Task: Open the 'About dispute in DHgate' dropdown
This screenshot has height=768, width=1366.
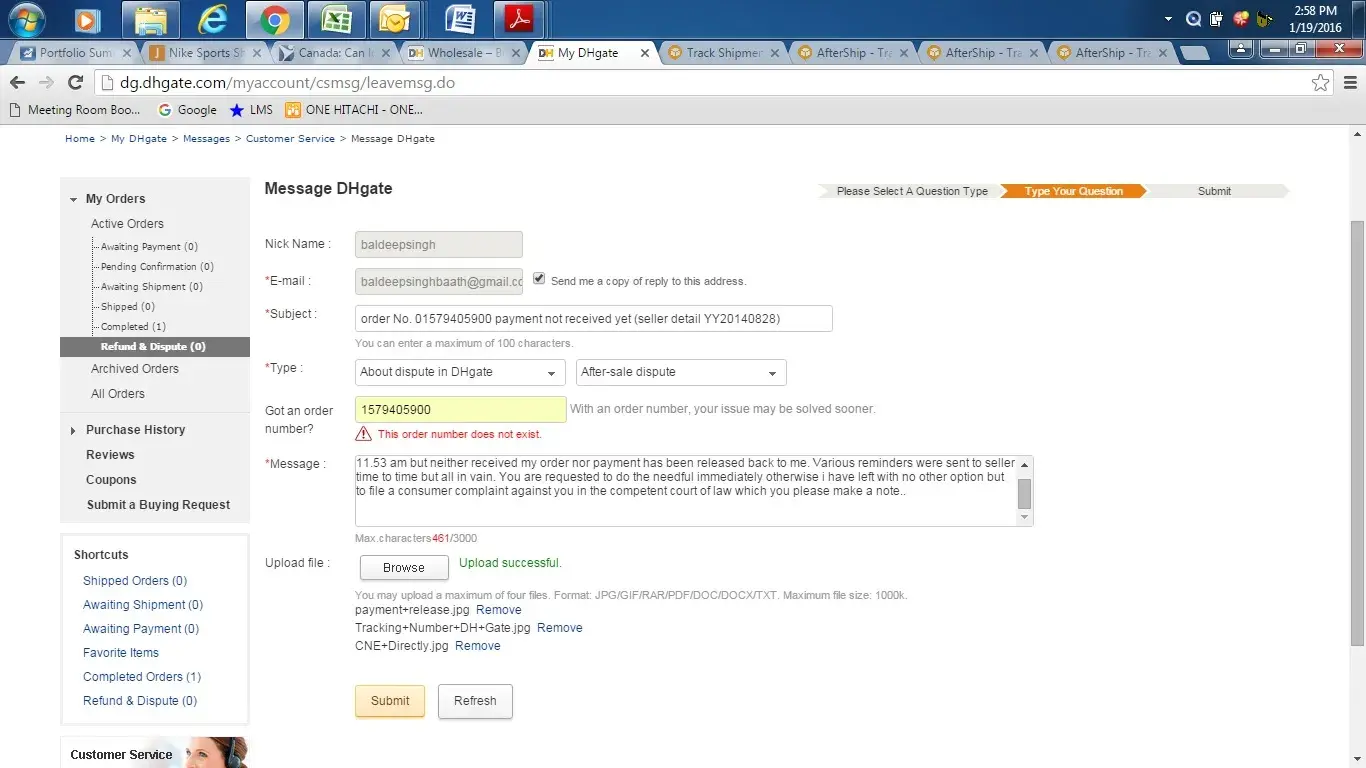Action: 460,372
